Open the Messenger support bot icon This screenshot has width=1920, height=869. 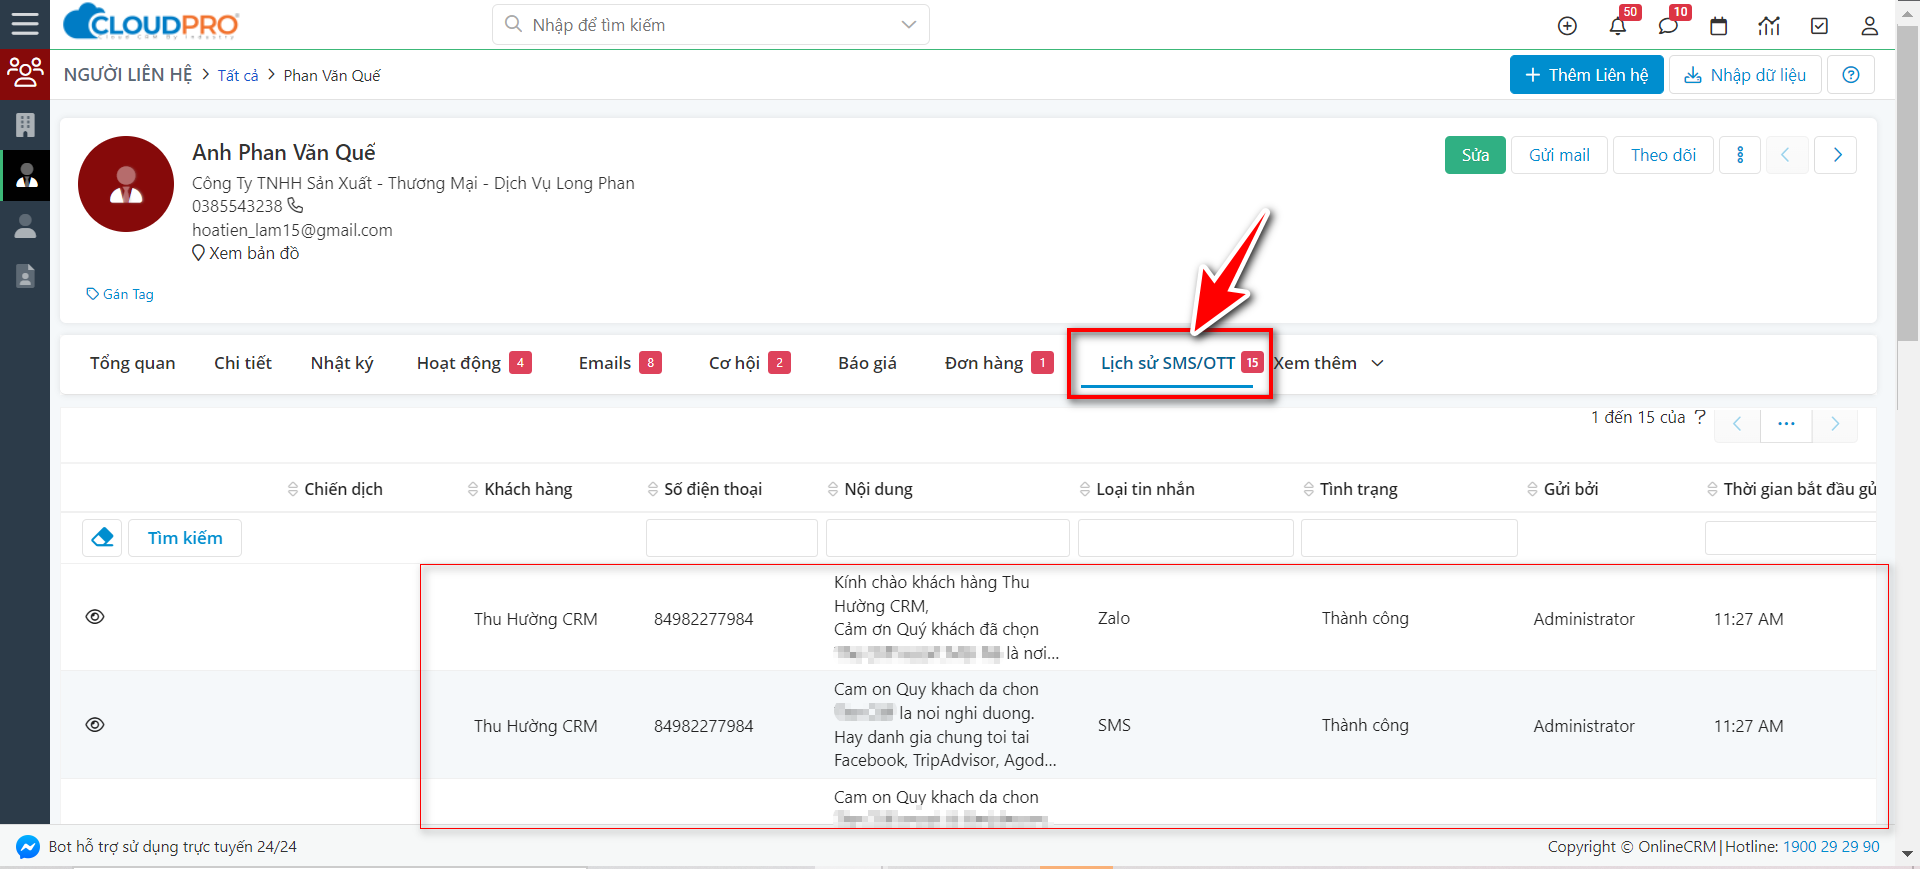(28, 847)
